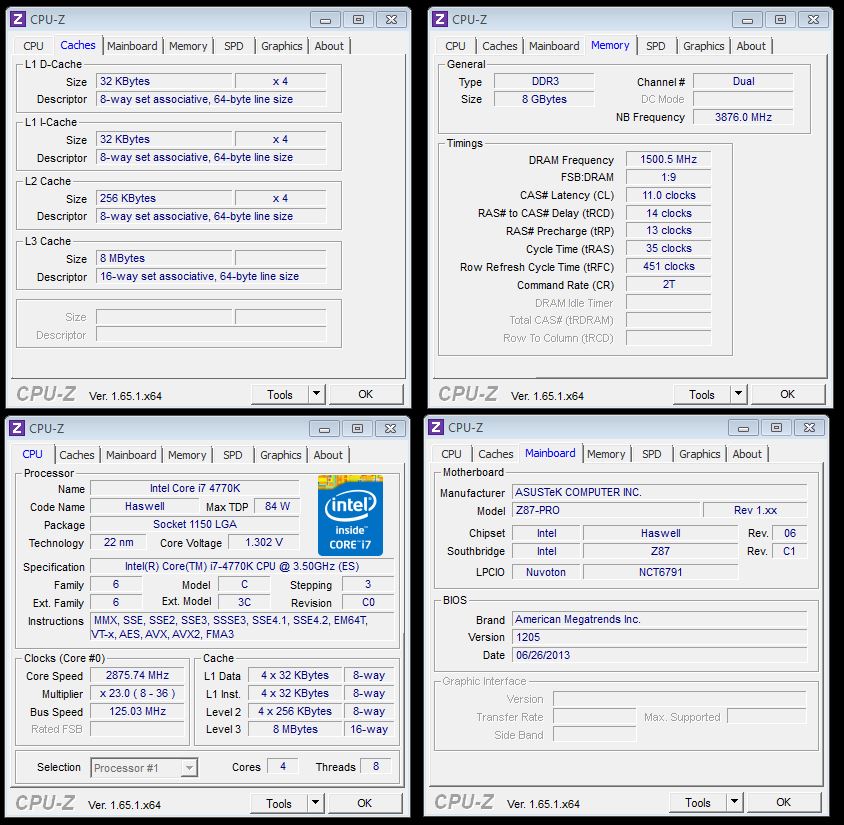Click the Intel Core i7 inside logo

tap(350, 517)
